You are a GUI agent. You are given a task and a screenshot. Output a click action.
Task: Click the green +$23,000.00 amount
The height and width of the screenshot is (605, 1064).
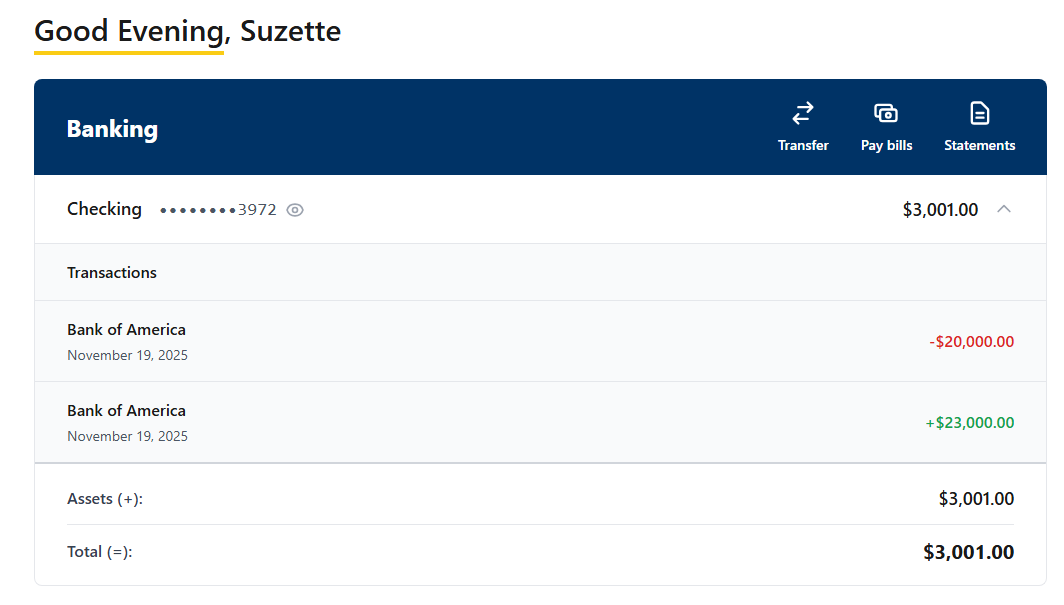click(x=969, y=423)
